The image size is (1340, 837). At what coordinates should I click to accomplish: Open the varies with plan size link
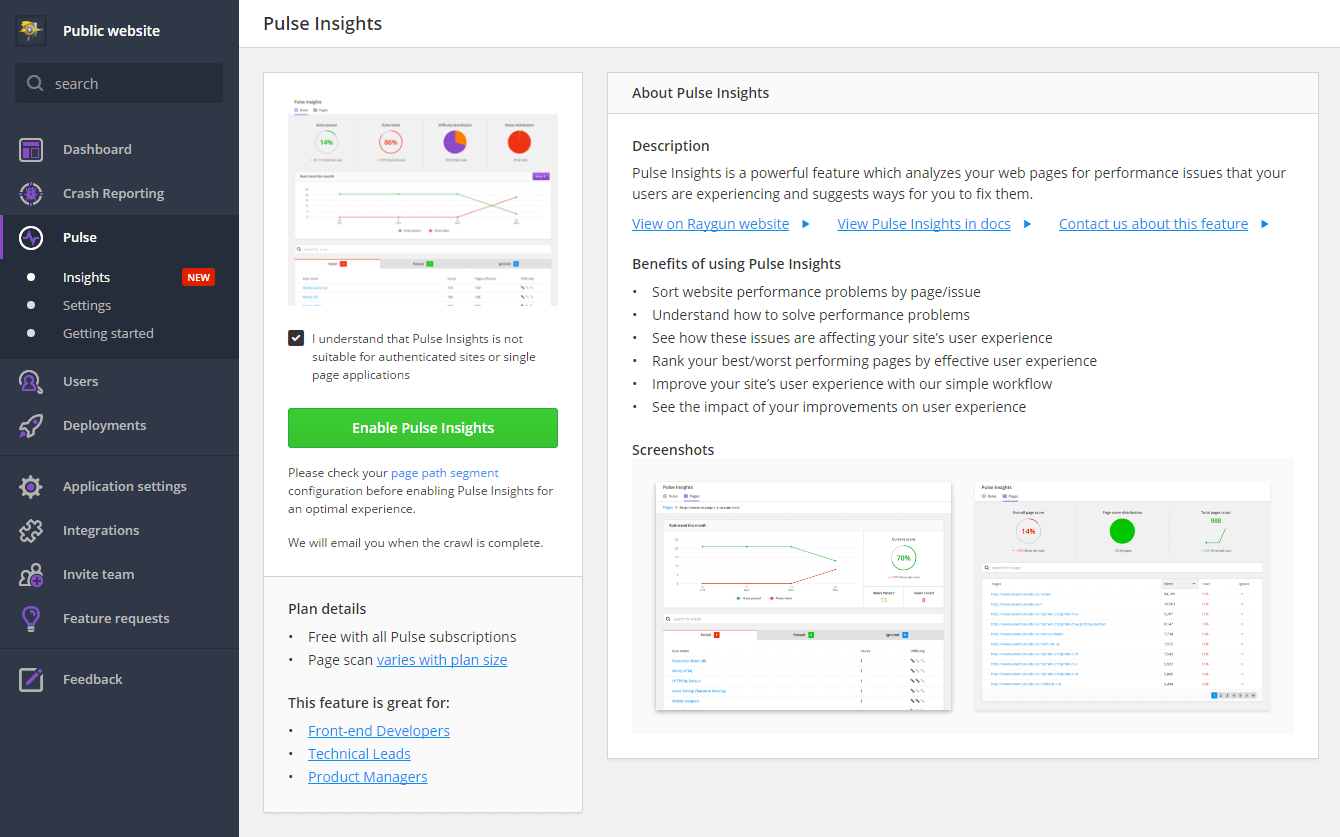tap(442, 659)
